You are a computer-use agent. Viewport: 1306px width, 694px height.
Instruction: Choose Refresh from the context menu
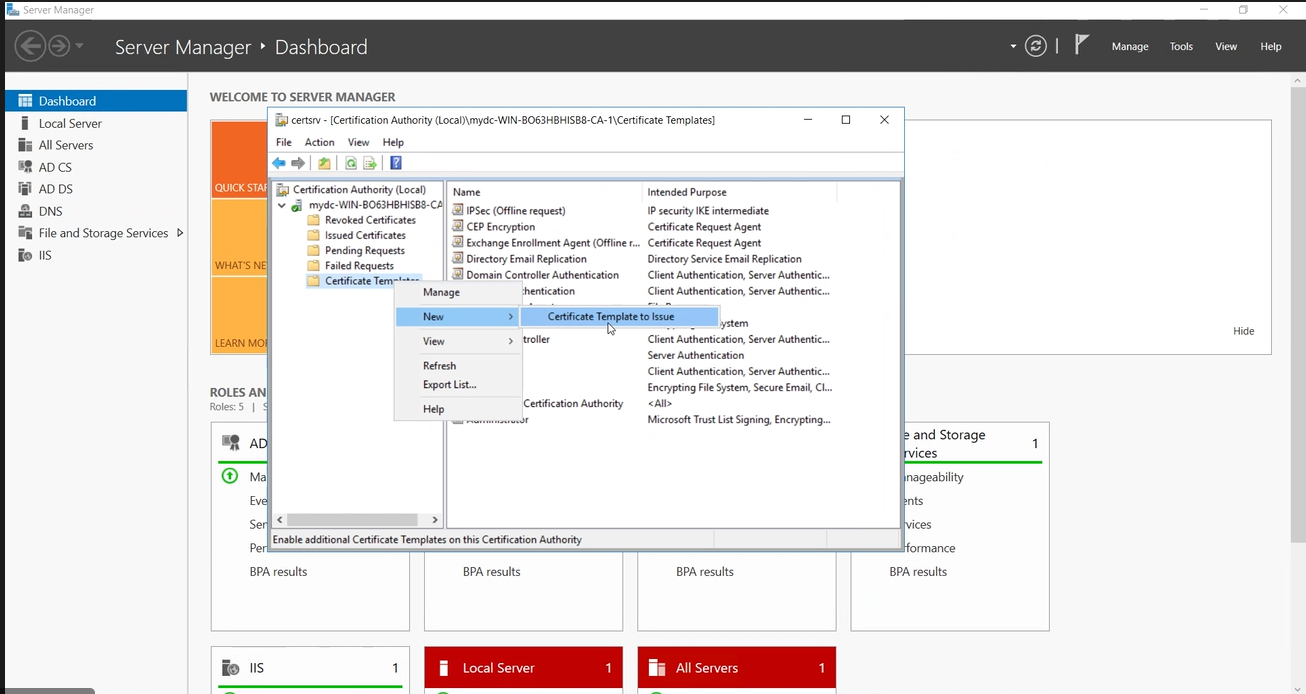[458, 366]
